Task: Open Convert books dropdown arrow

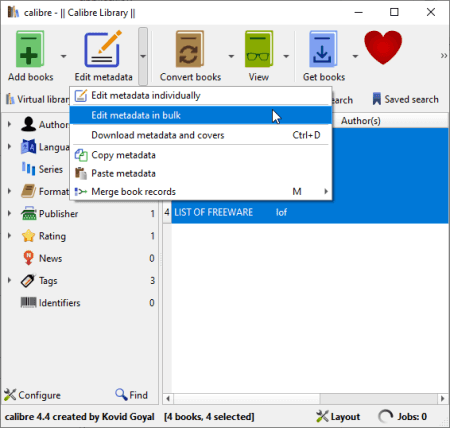Action: 231,56
